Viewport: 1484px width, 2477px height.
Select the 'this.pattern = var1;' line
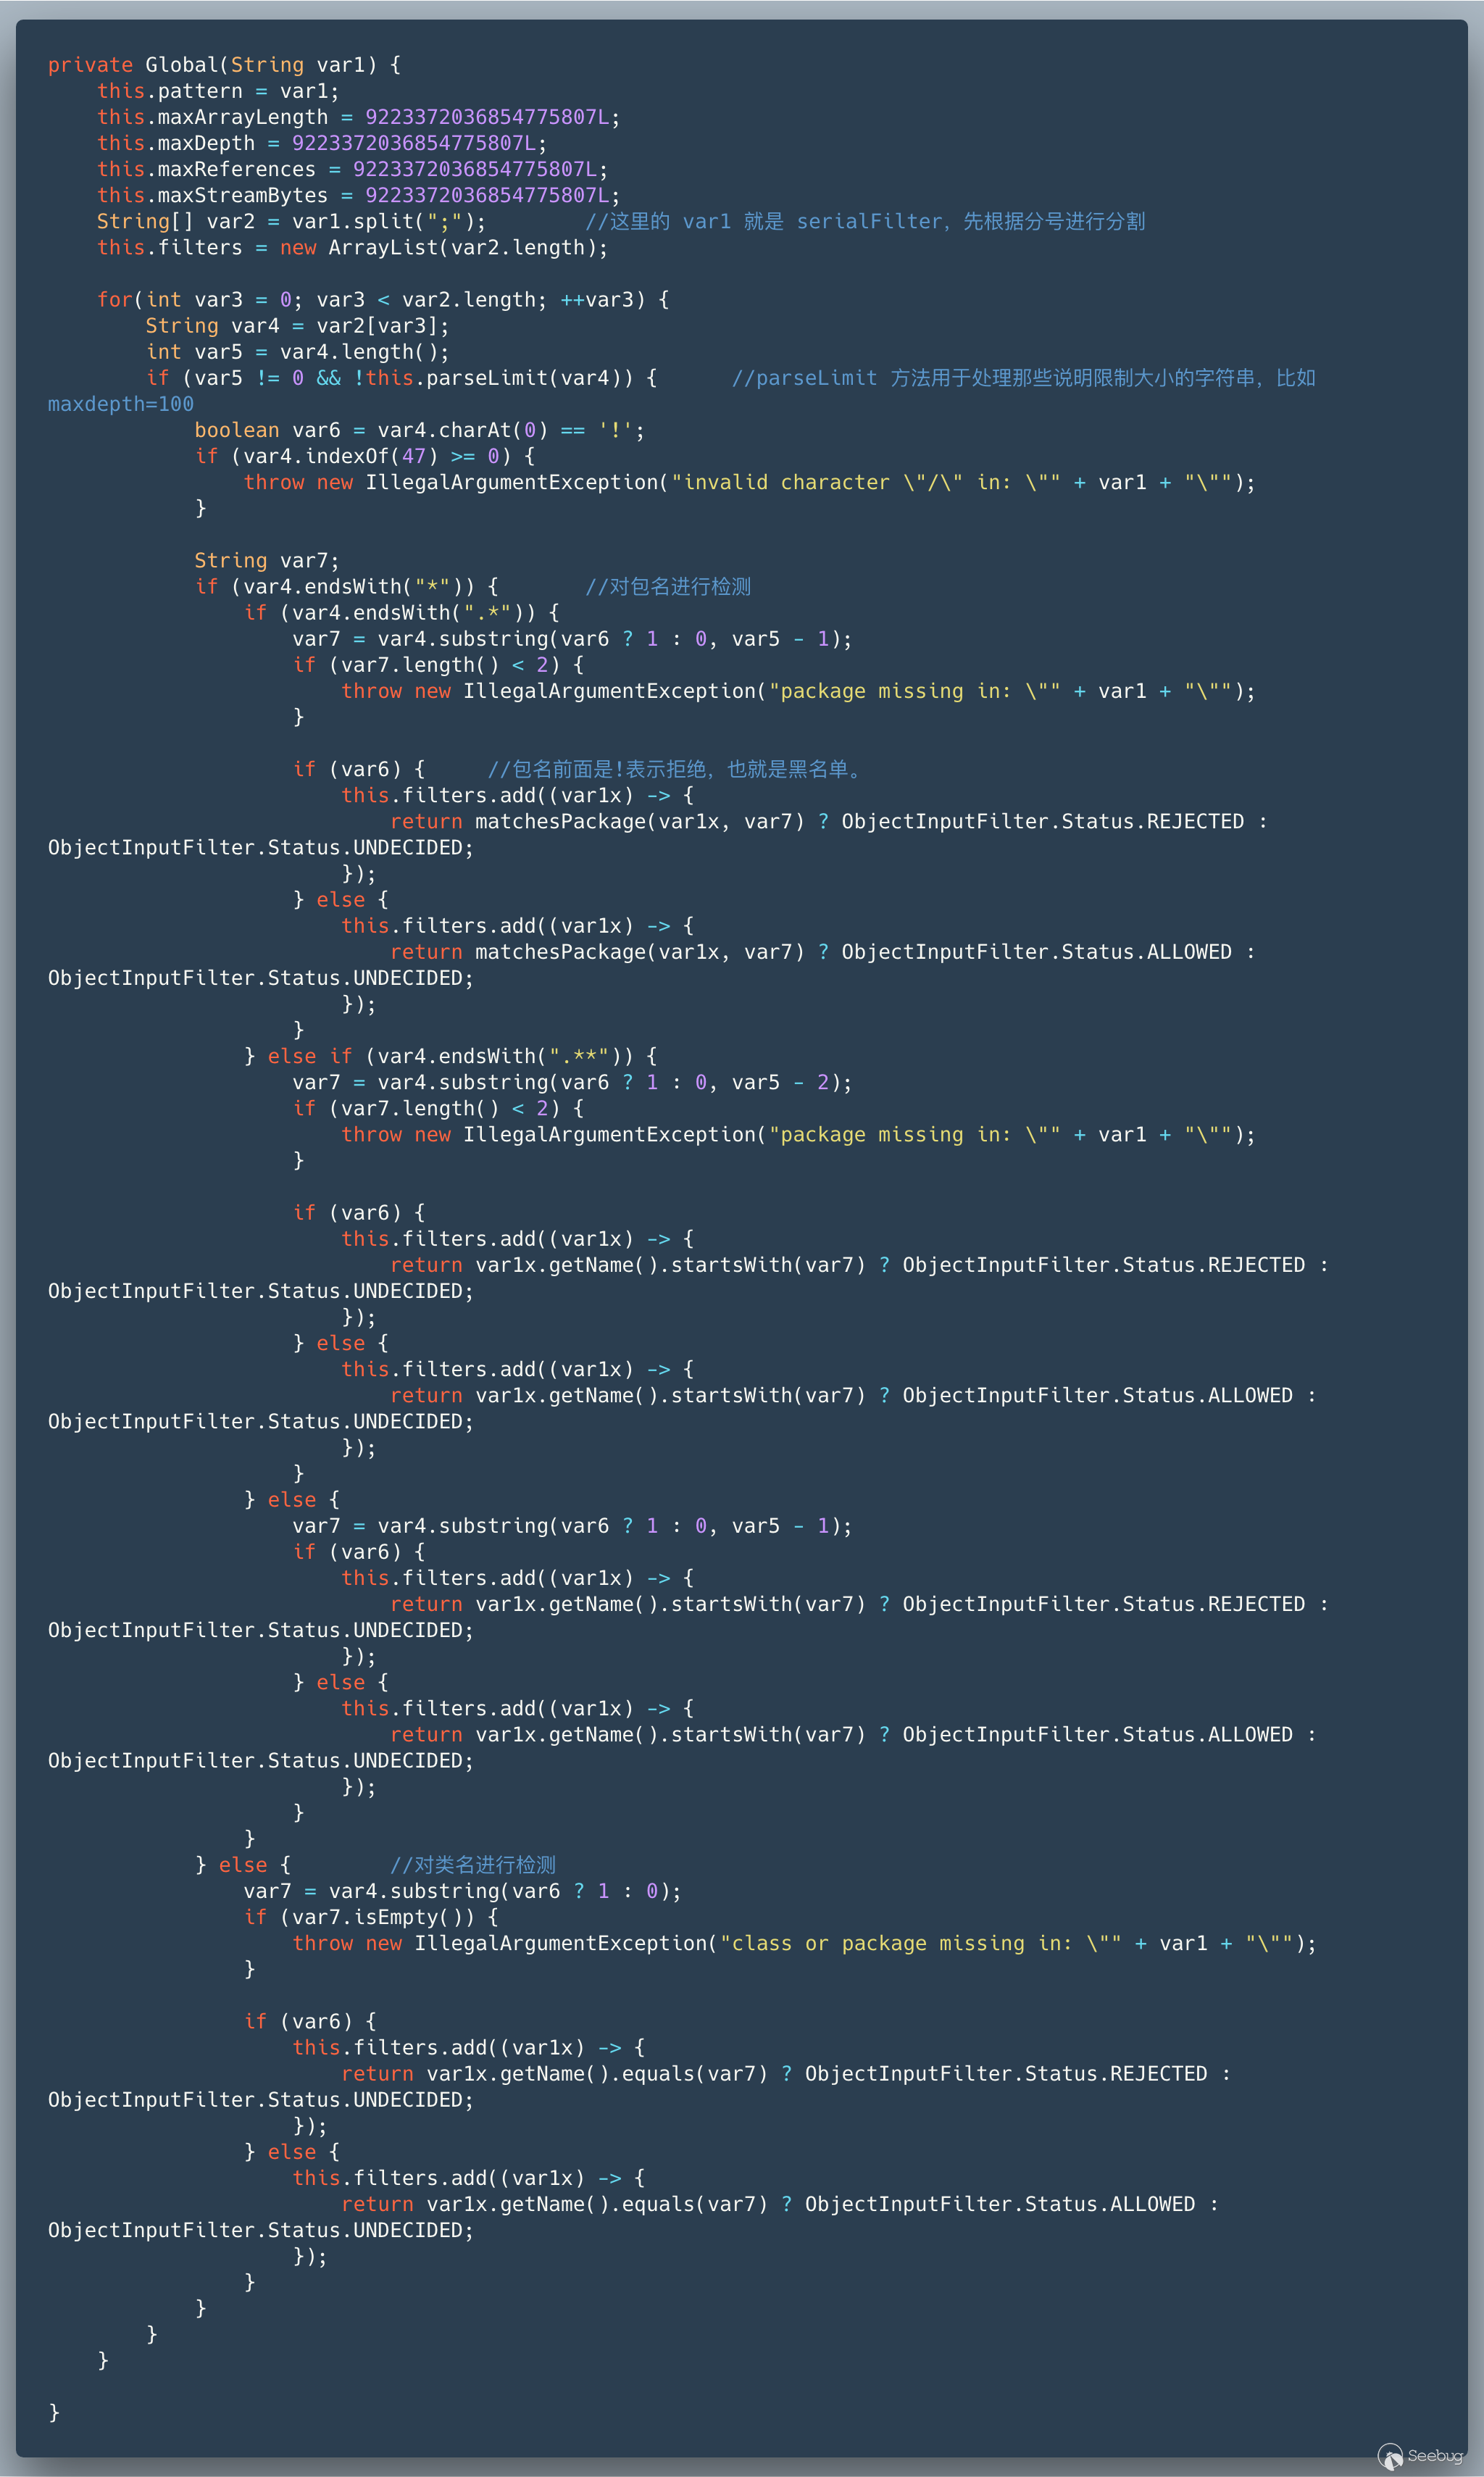218,91
